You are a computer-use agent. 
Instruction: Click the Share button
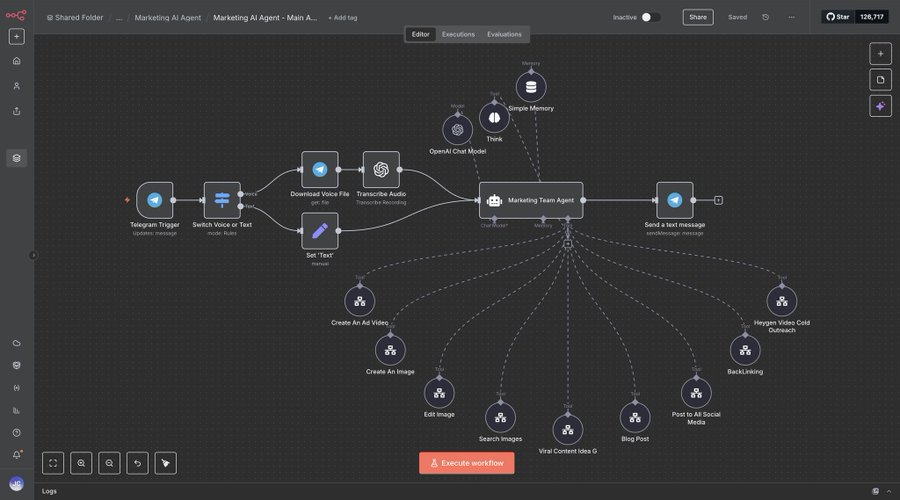(698, 17)
